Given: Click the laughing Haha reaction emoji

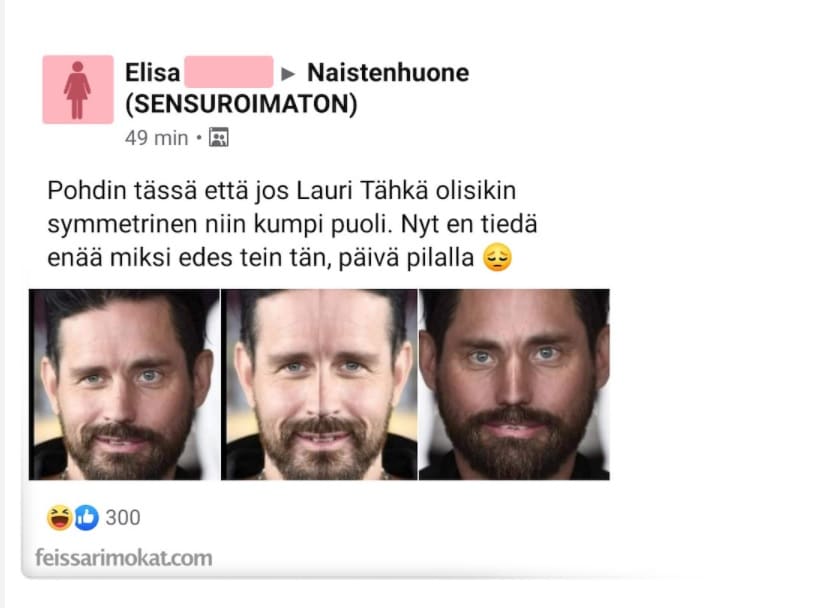Looking at the screenshot, I should (59, 518).
